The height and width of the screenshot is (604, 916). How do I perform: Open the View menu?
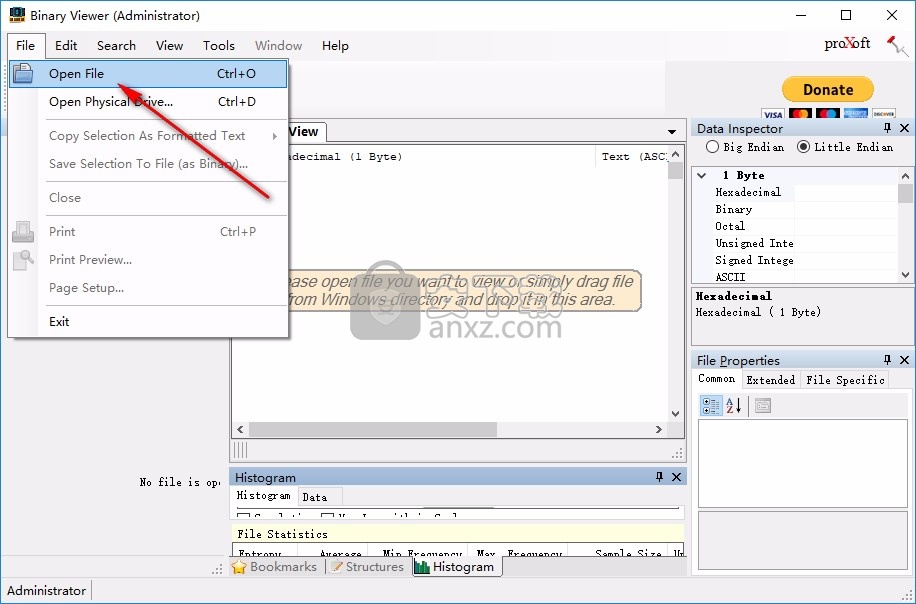pos(169,46)
